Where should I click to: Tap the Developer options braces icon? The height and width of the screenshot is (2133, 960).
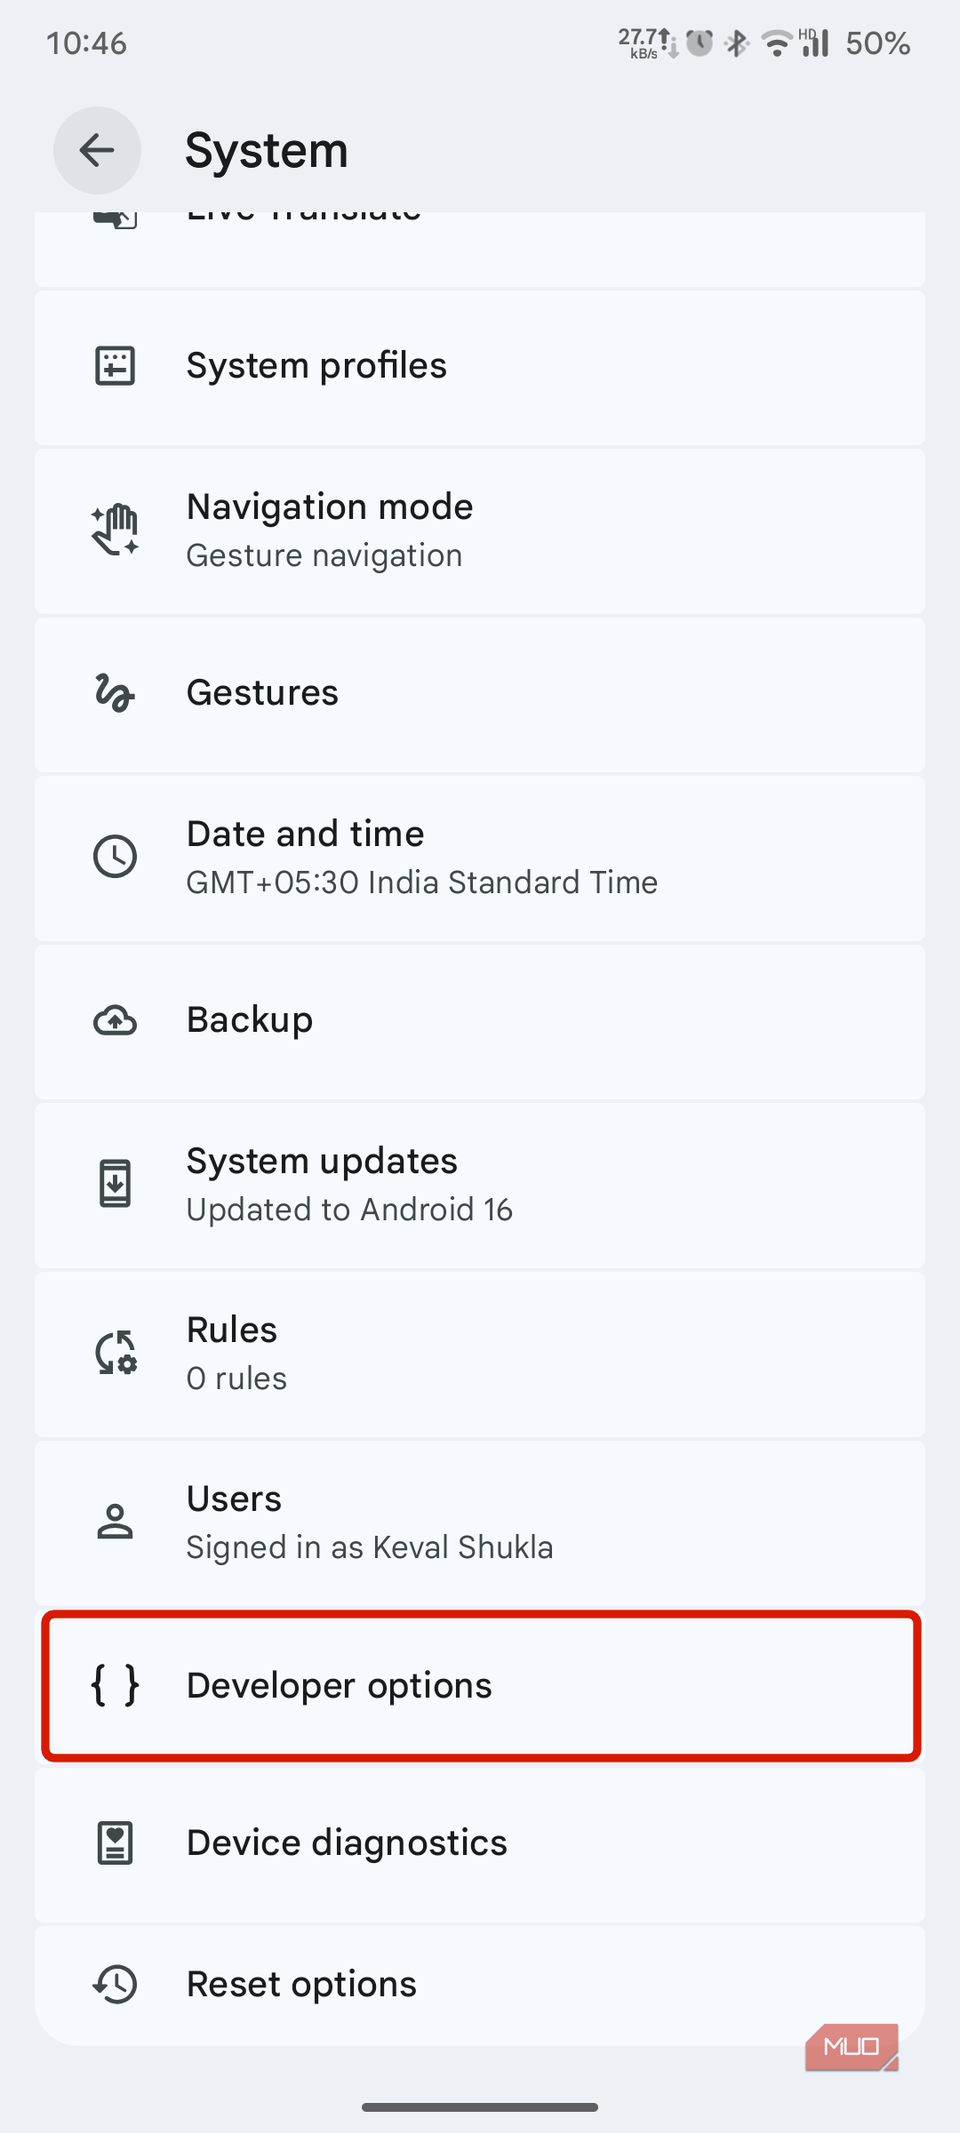(115, 1685)
